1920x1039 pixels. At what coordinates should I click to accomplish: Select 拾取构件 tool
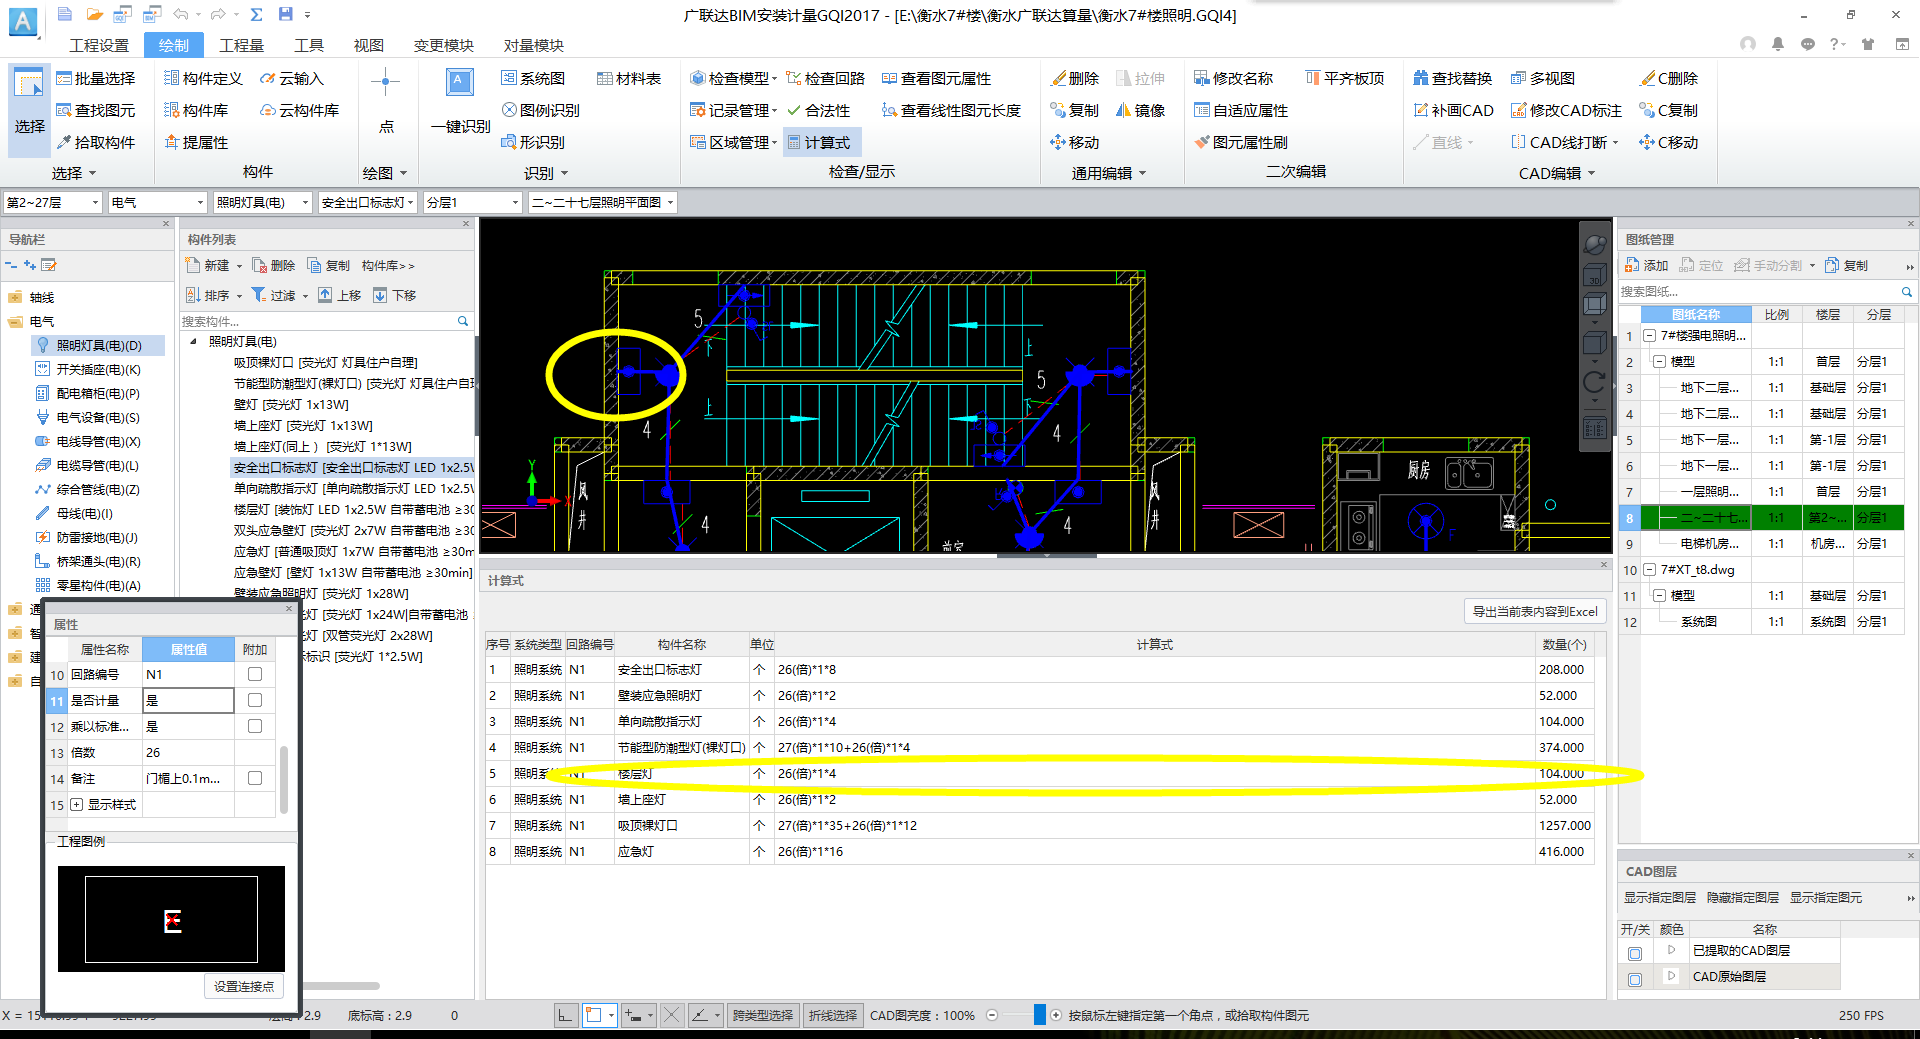coord(95,142)
